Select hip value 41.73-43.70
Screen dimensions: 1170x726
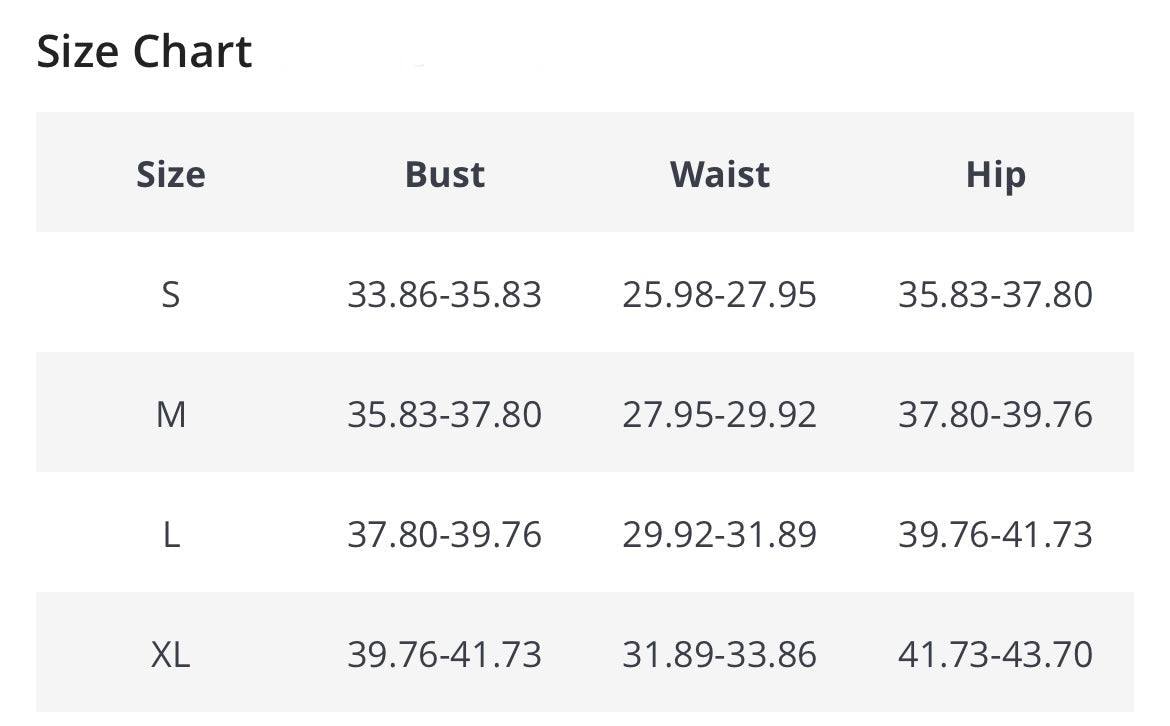(x=995, y=655)
